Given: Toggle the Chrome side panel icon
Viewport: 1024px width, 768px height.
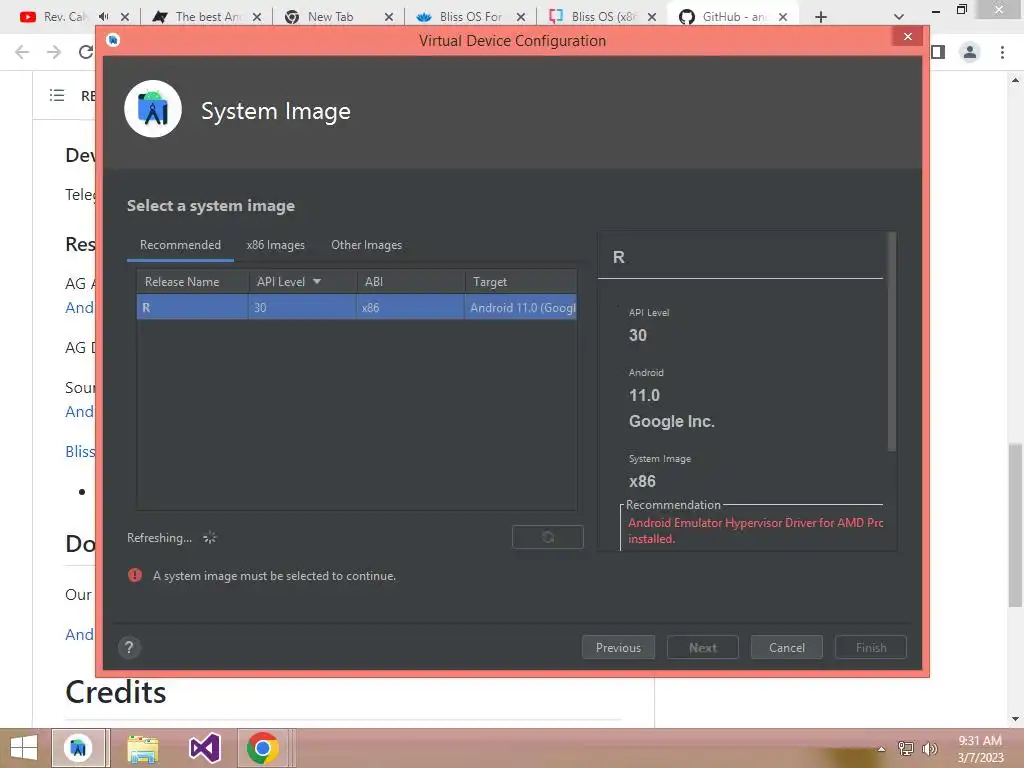Looking at the screenshot, I should 938,52.
